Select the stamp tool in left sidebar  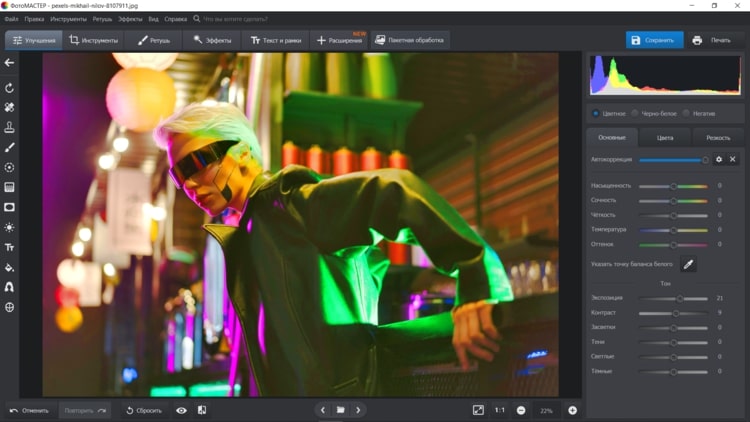coord(10,127)
